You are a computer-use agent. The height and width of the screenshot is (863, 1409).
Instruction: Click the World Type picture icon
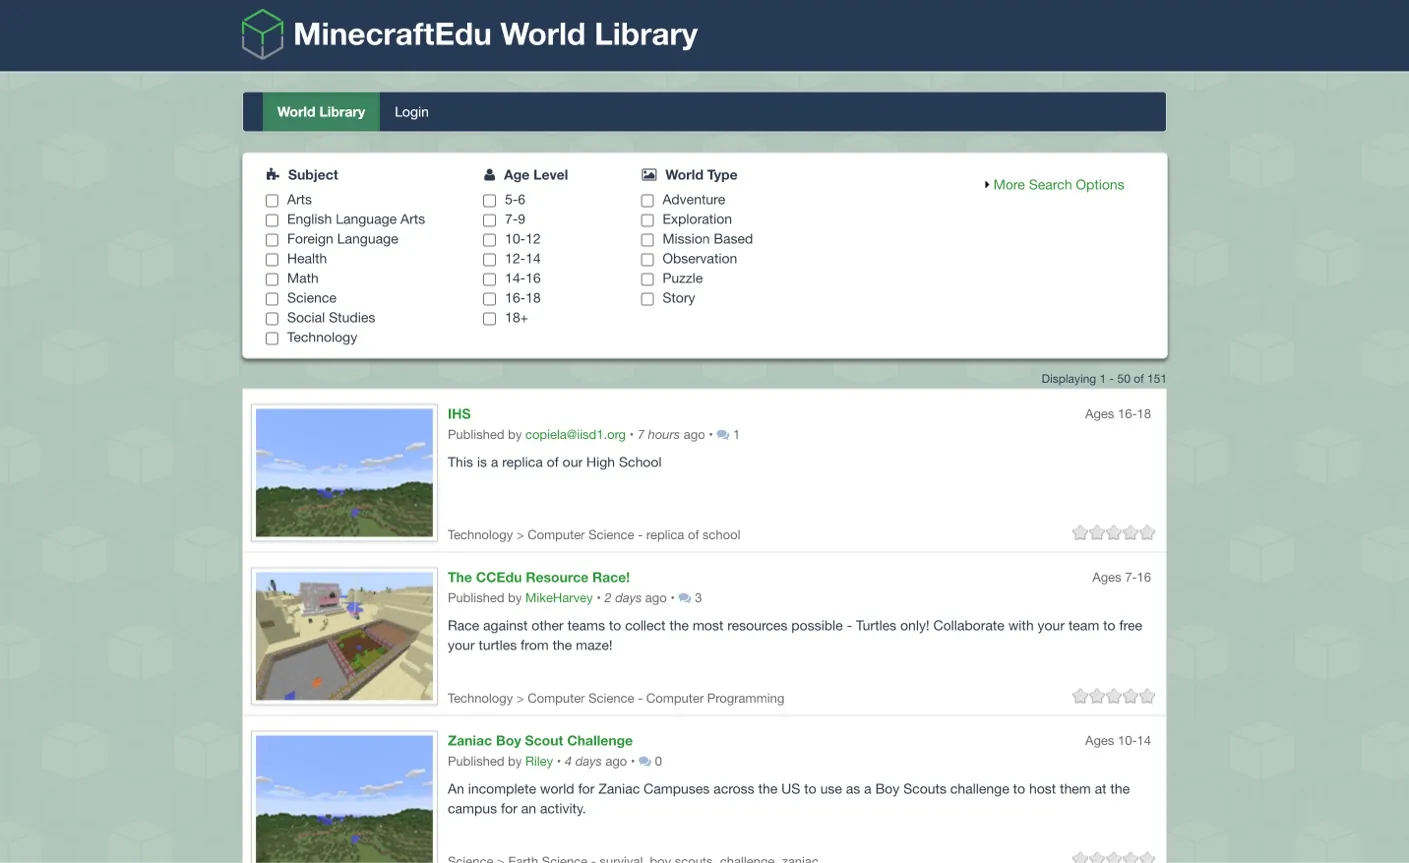[649, 175]
